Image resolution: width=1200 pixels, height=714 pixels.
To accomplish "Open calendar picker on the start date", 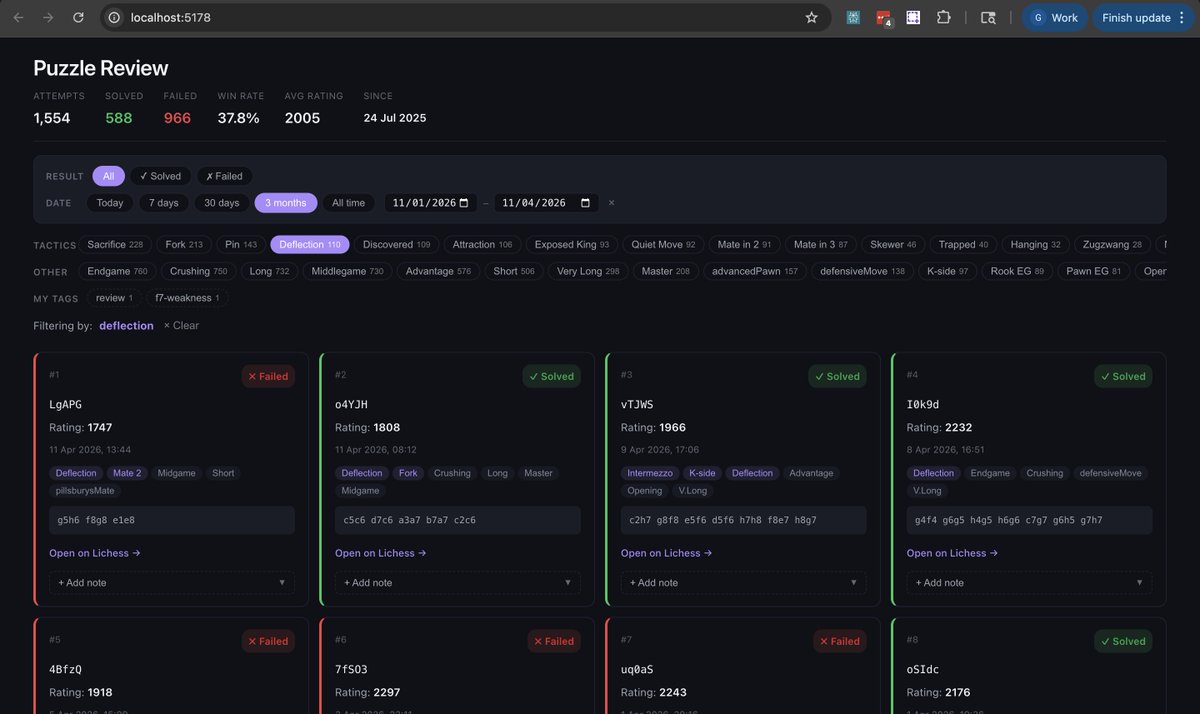I will click(463, 203).
